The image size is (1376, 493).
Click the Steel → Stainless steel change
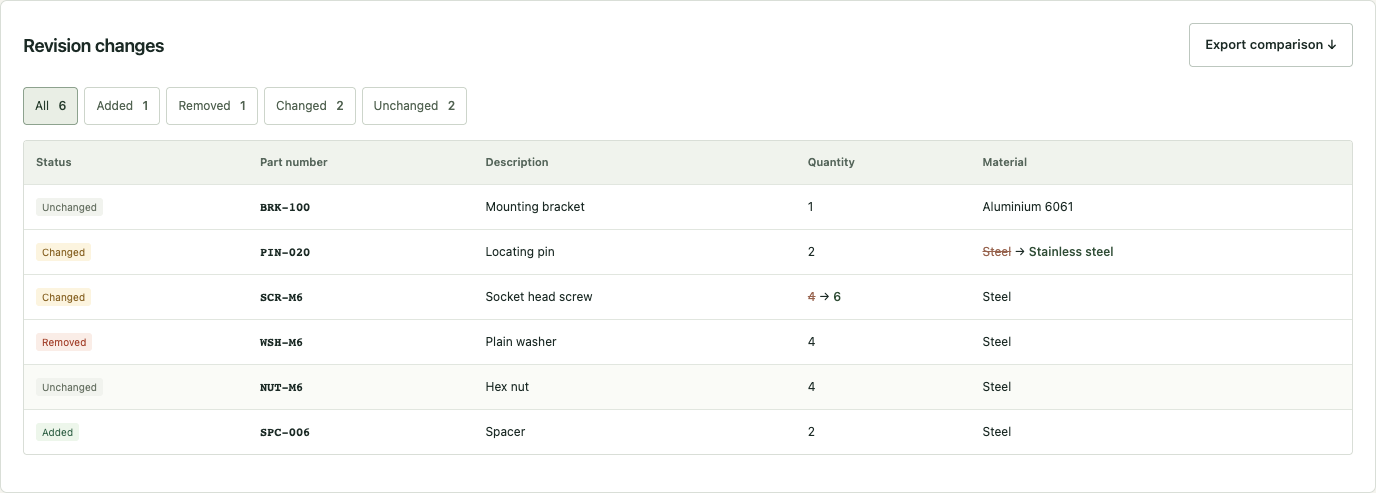(1048, 252)
